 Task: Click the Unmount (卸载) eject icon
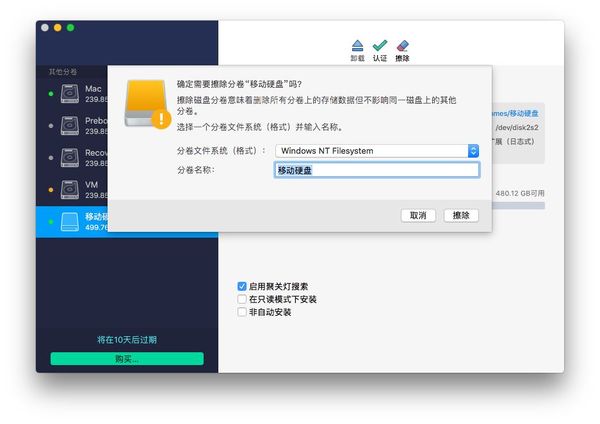pyautogui.click(x=357, y=46)
